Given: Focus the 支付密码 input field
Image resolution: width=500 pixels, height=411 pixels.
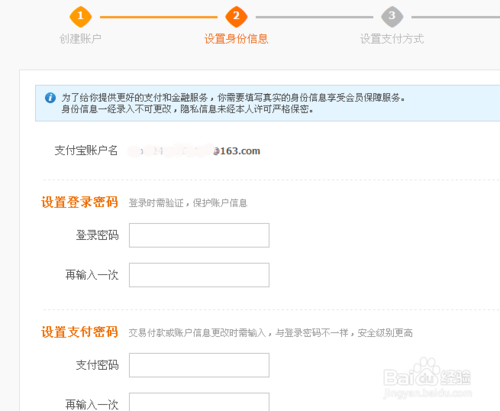Looking at the screenshot, I should pos(199,365).
